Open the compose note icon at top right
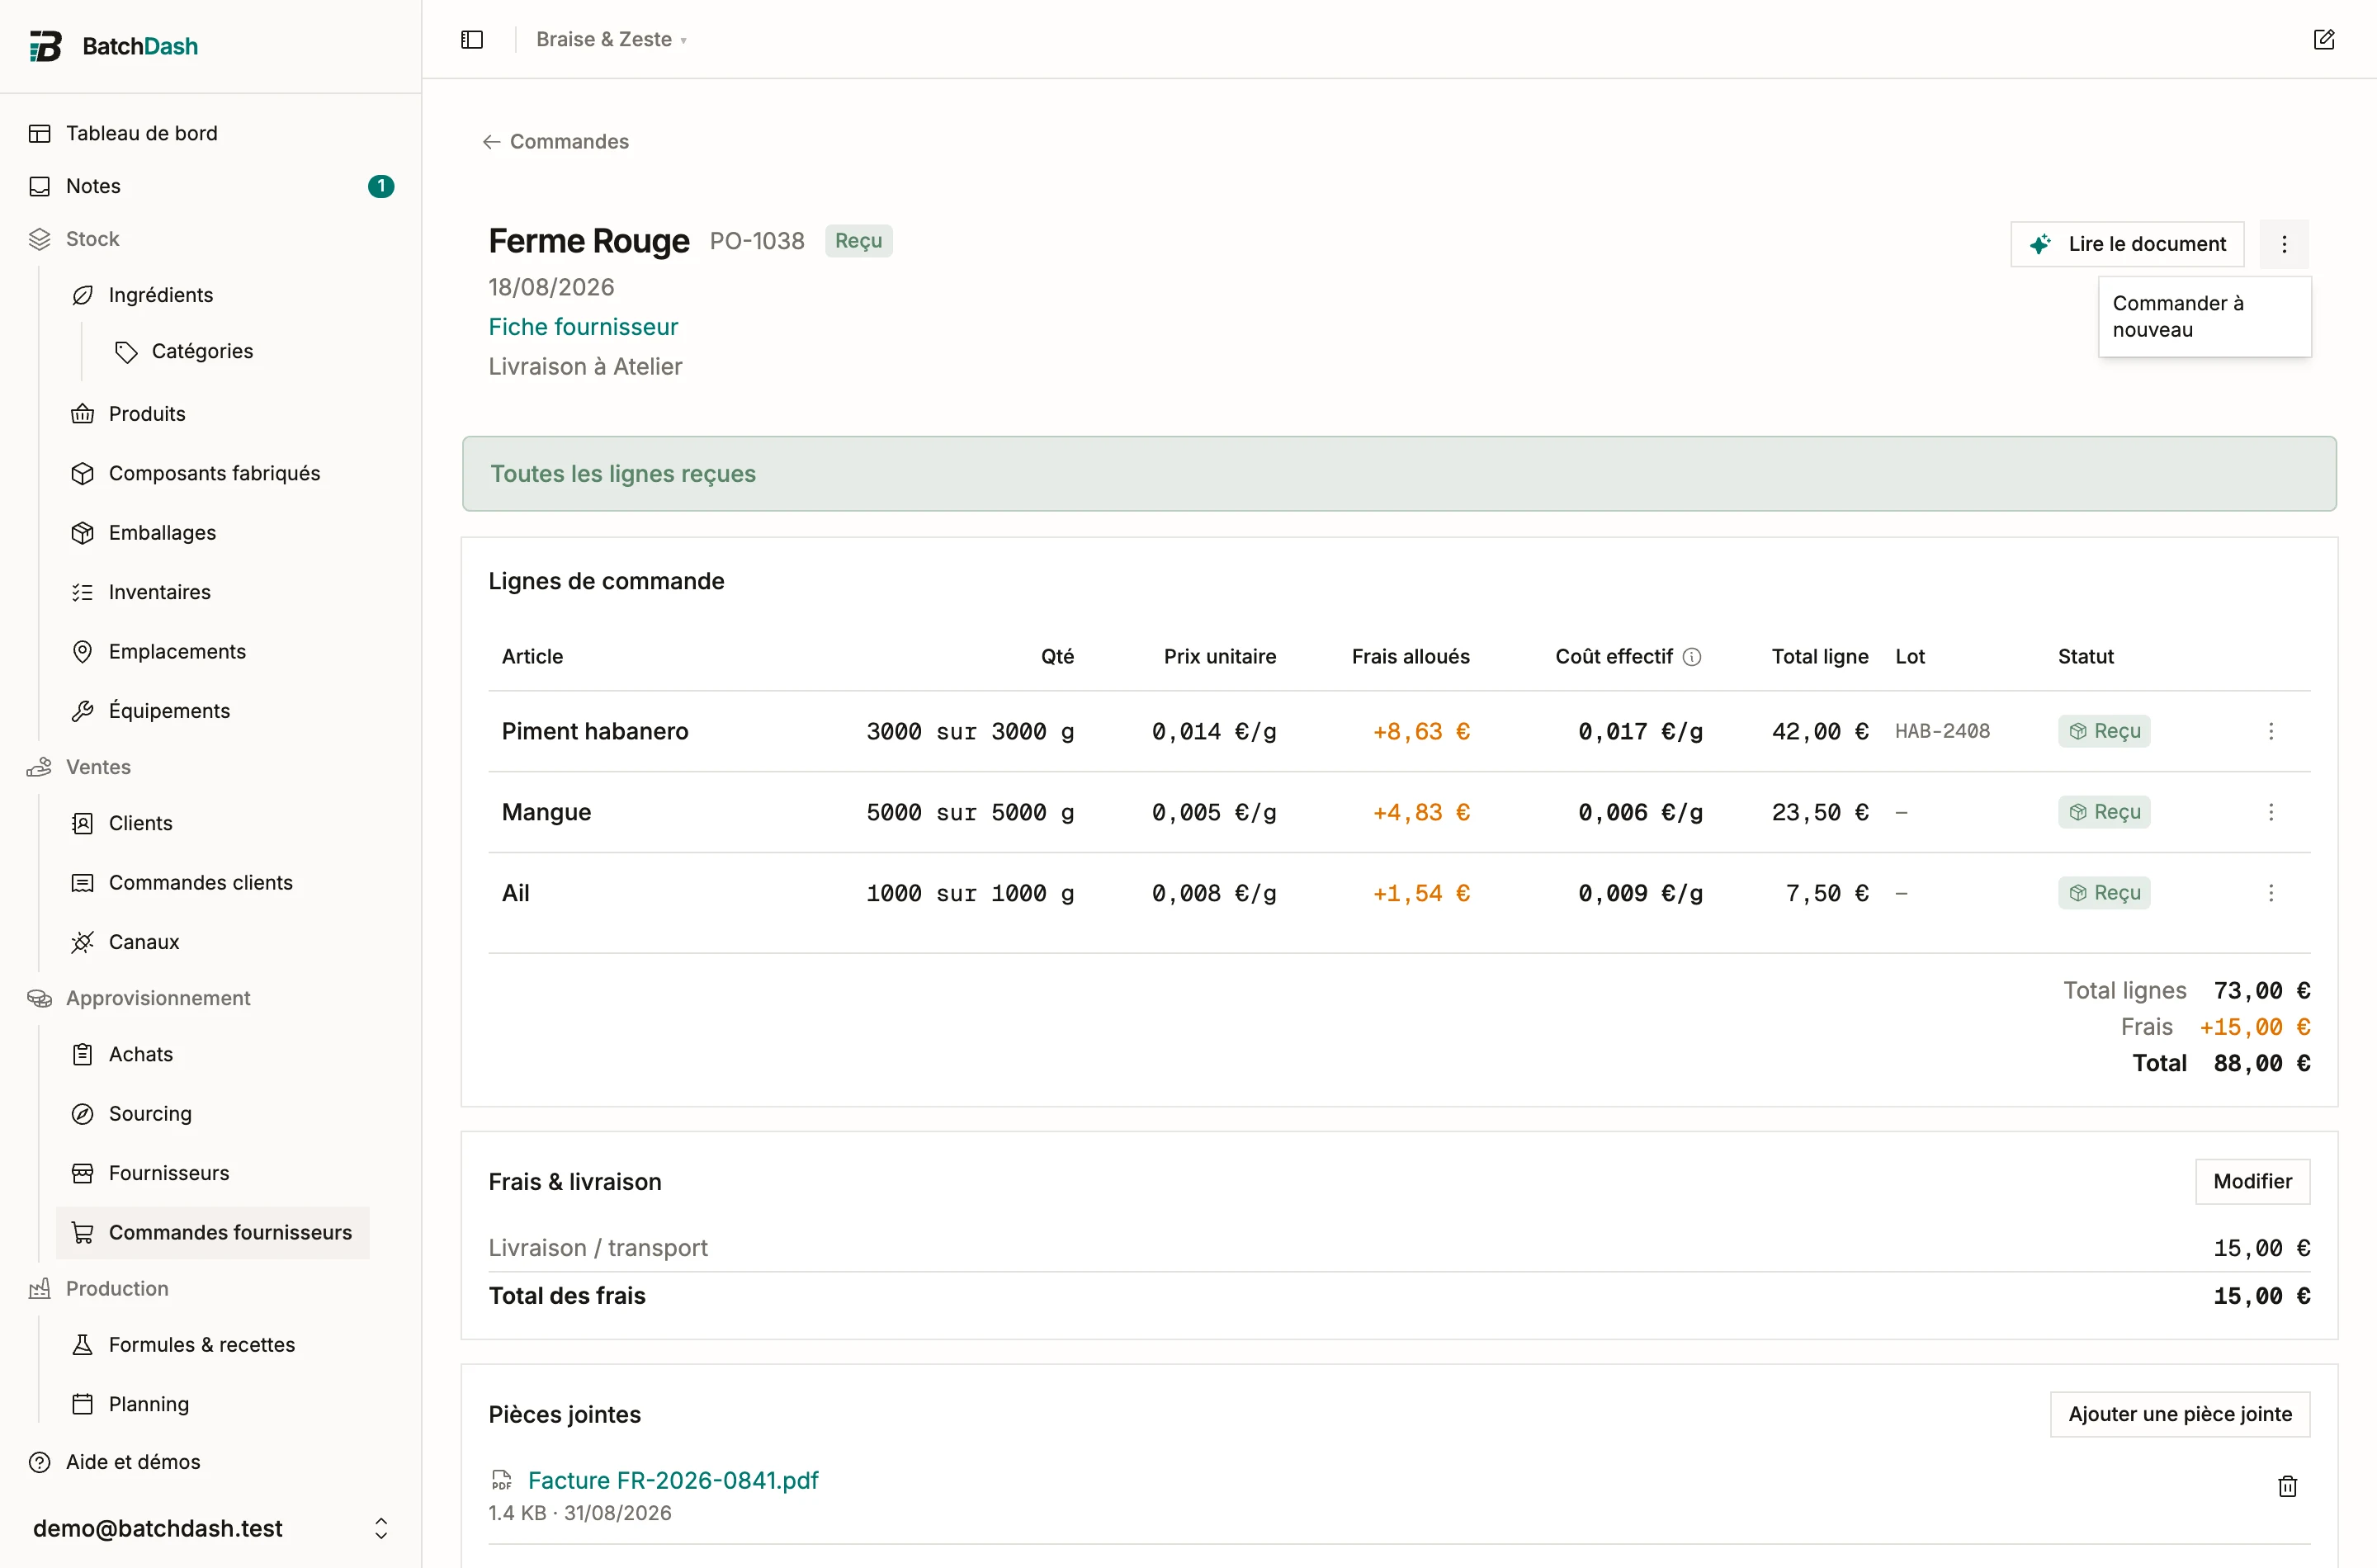Viewport: 2377px width, 1568px height. [2324, 39]
